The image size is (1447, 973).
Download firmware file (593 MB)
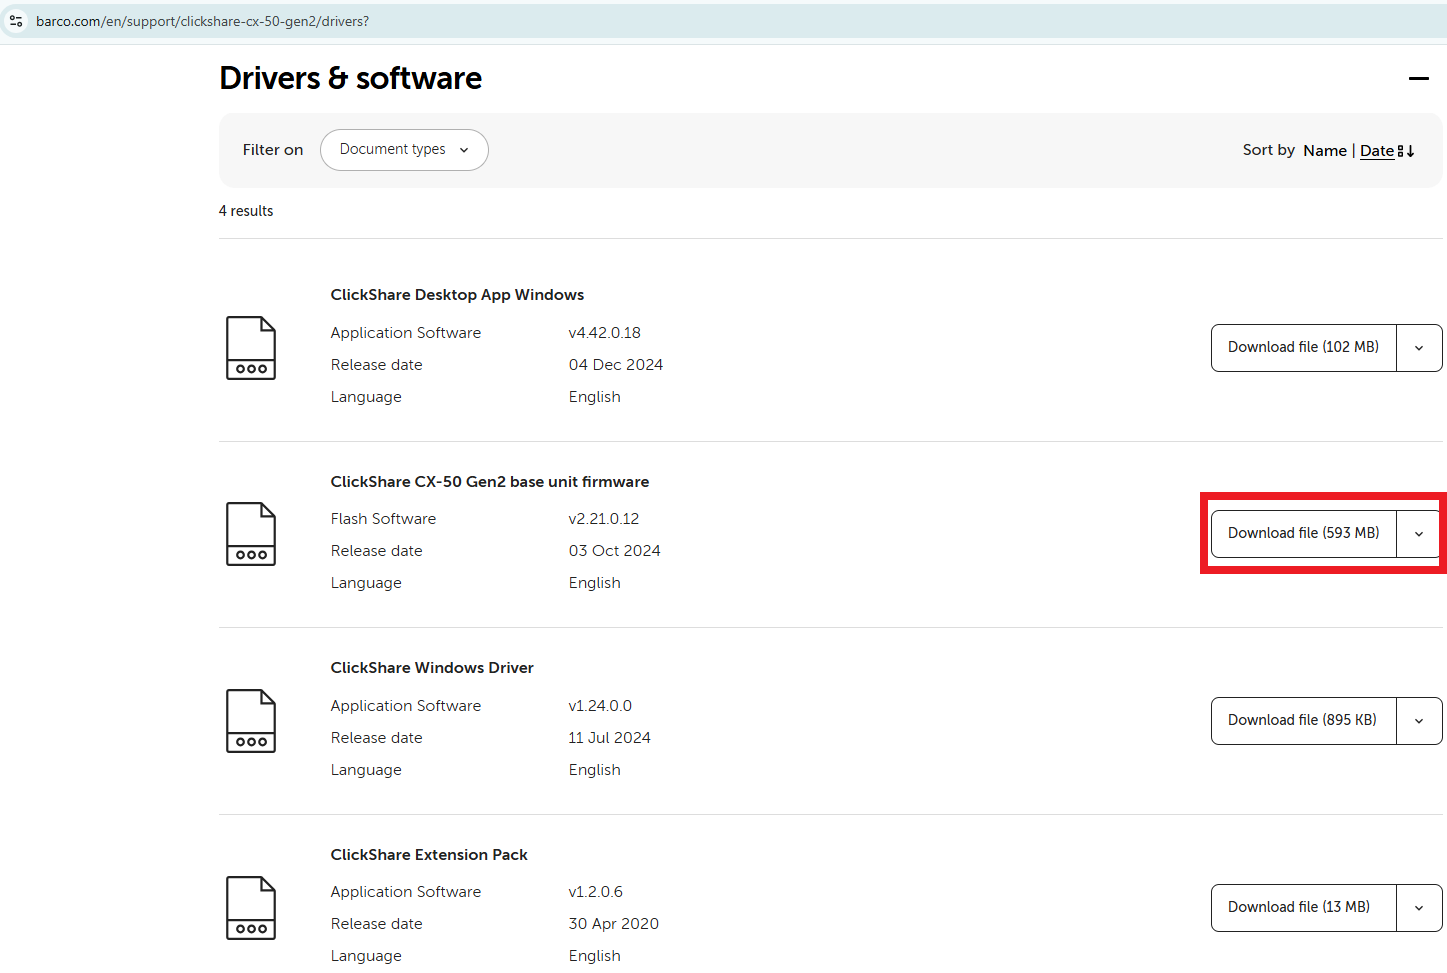[x=1303, y=534]
